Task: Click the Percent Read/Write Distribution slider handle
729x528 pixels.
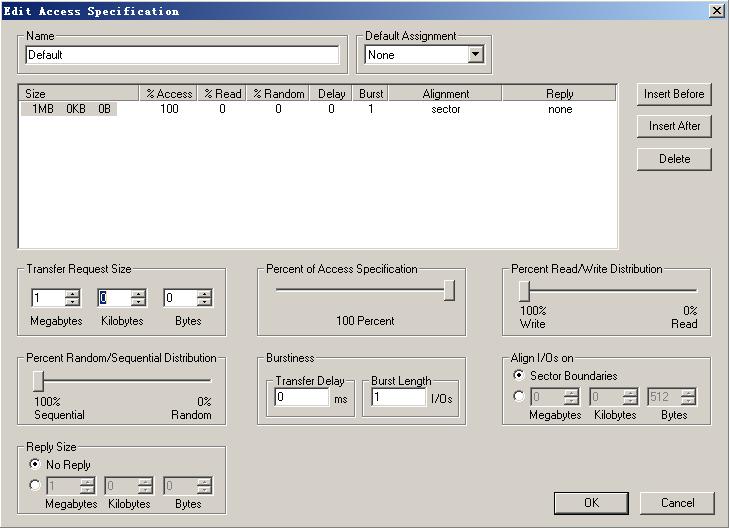Action: tap(523, 290)
